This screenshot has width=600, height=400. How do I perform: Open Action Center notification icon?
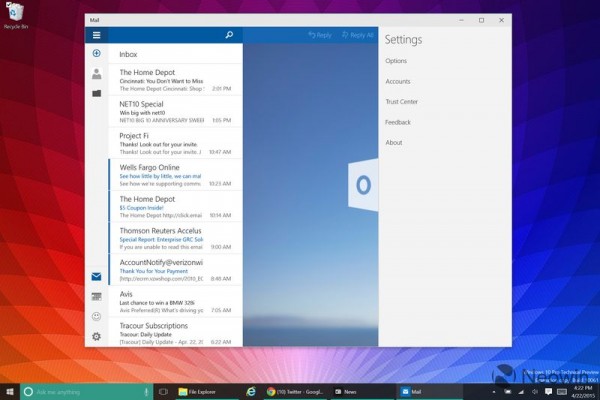(548, 391)
